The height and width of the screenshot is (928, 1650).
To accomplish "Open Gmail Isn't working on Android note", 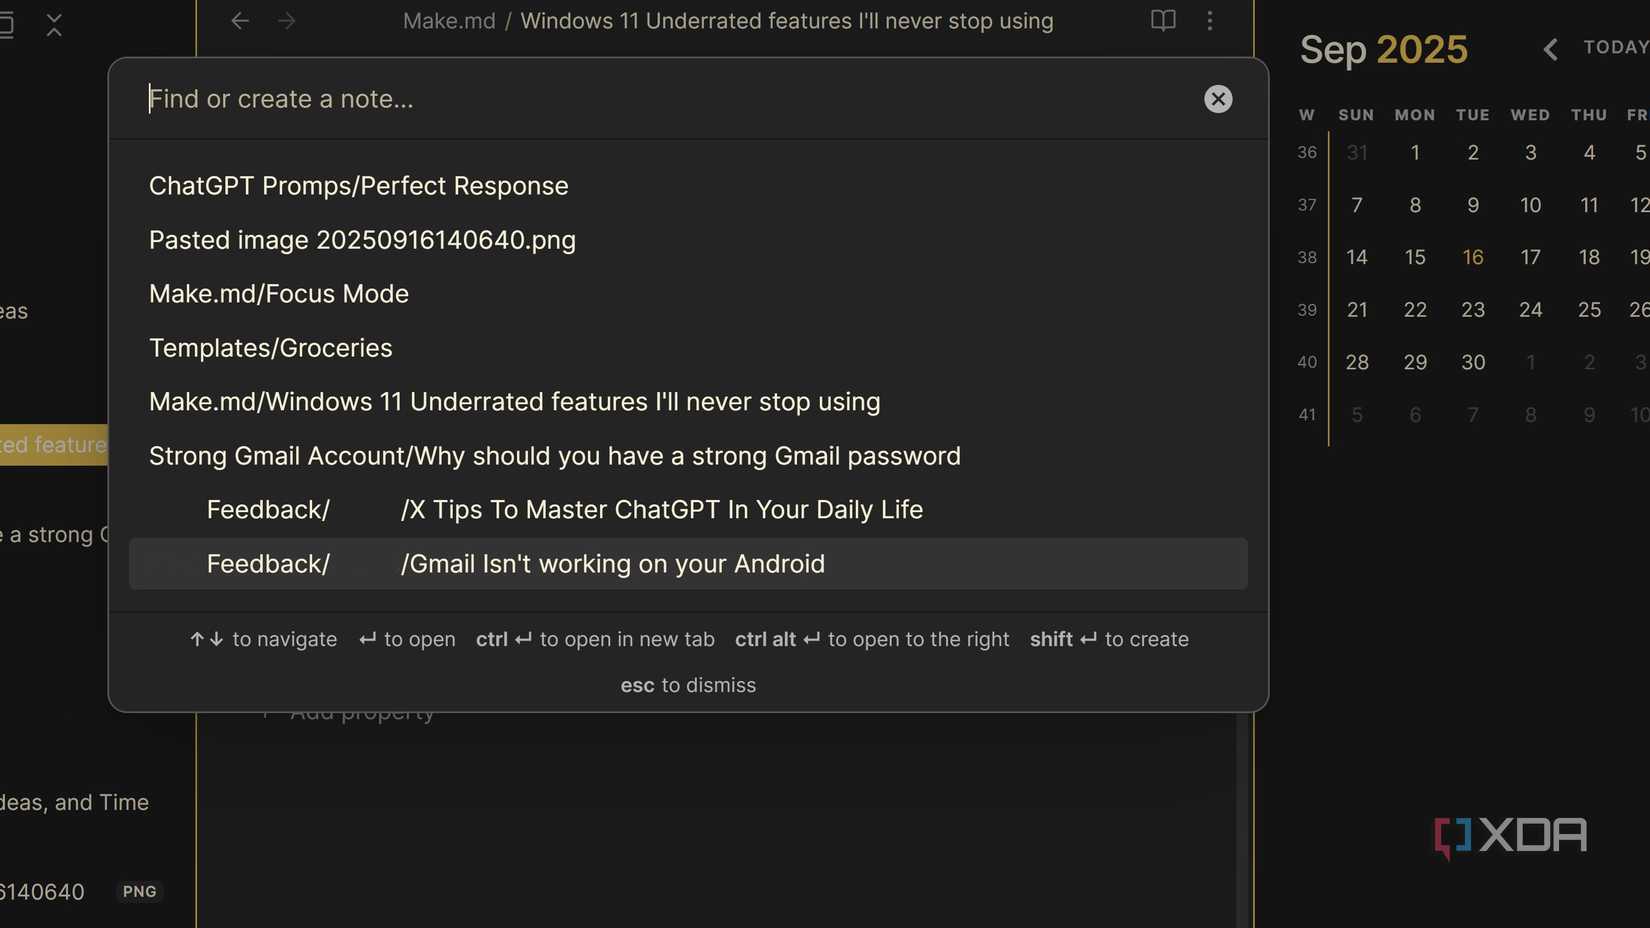I will click(688, 564).
